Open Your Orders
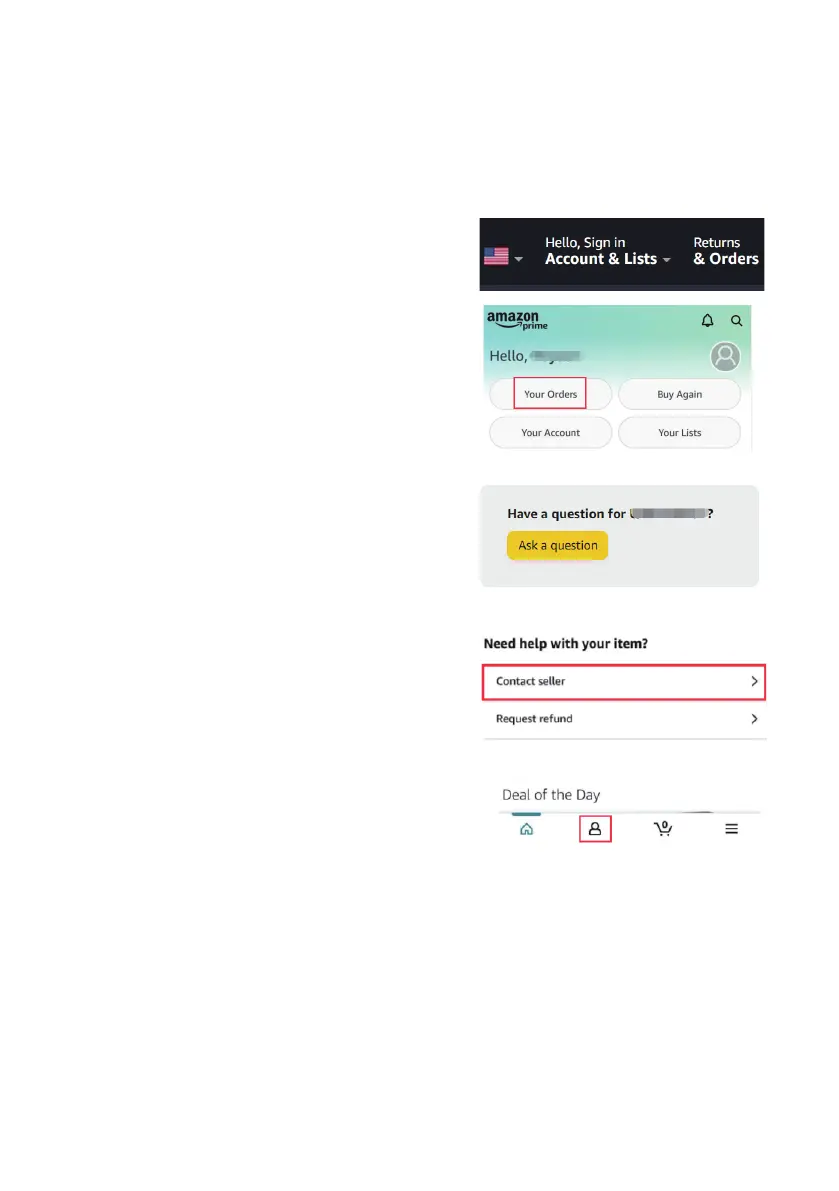The width and height of the screenshot is (839, 1191). coord(550,394)
